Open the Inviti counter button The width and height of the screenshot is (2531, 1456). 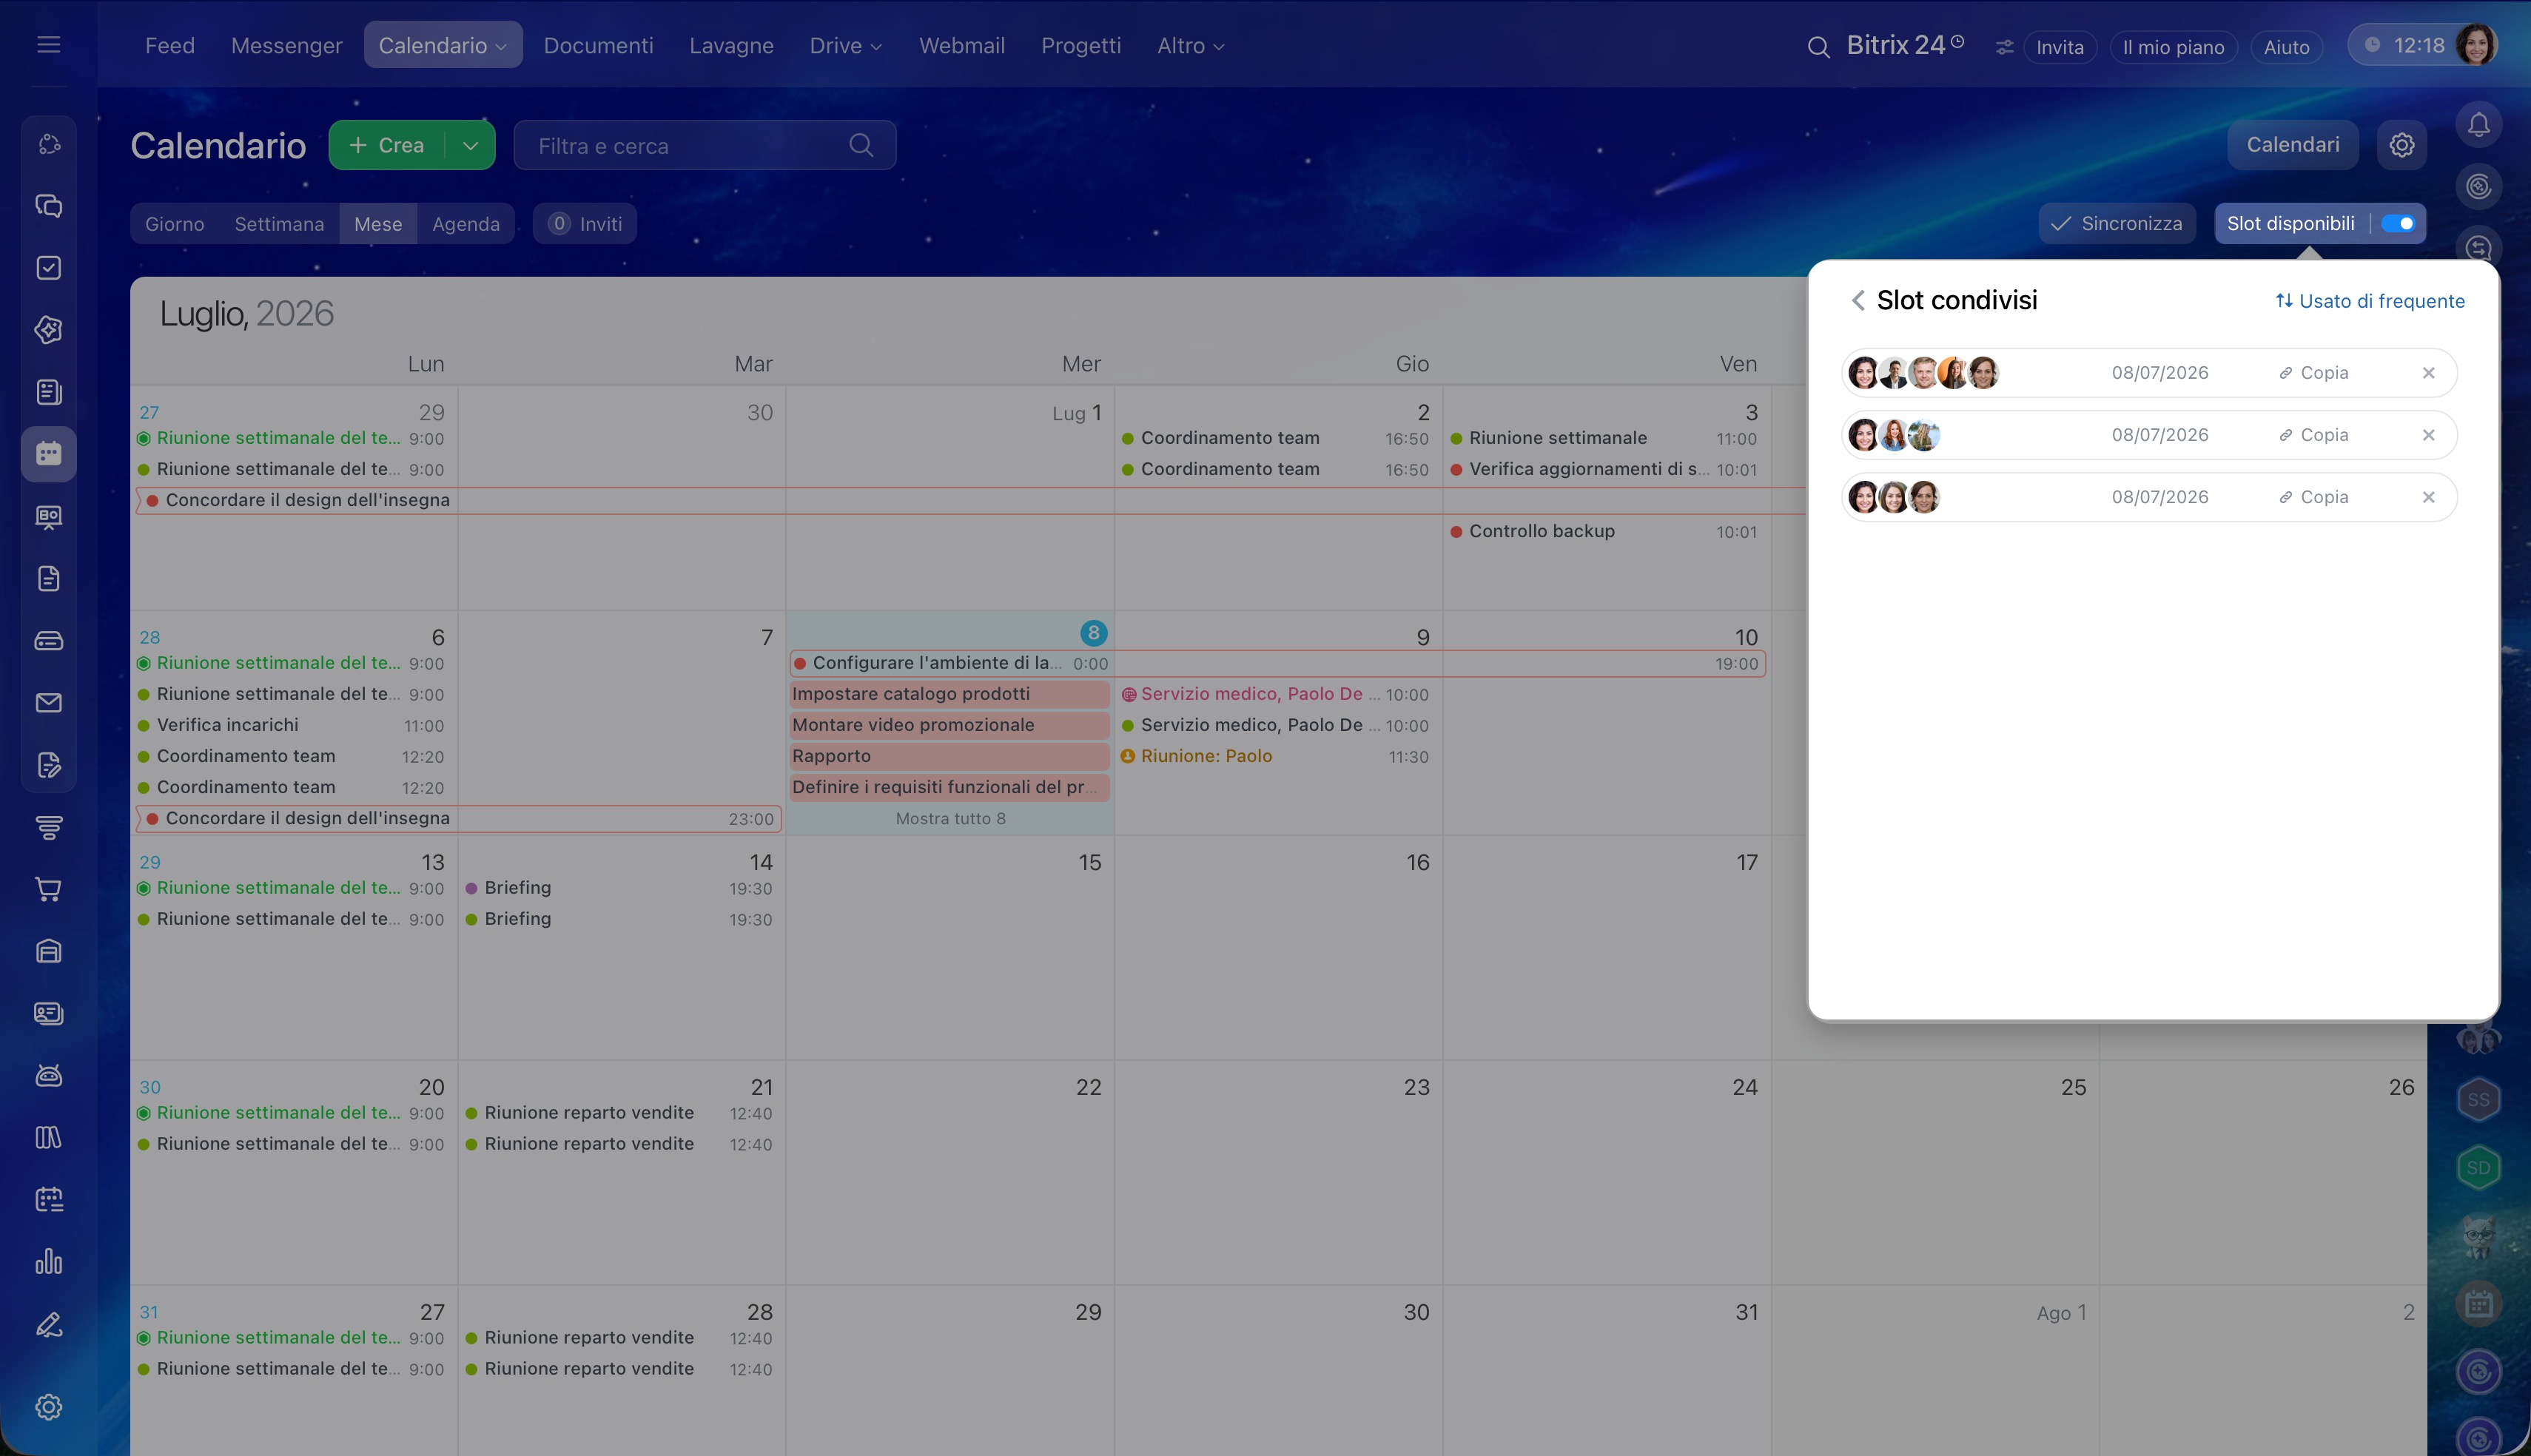click(x=585, y=224)
